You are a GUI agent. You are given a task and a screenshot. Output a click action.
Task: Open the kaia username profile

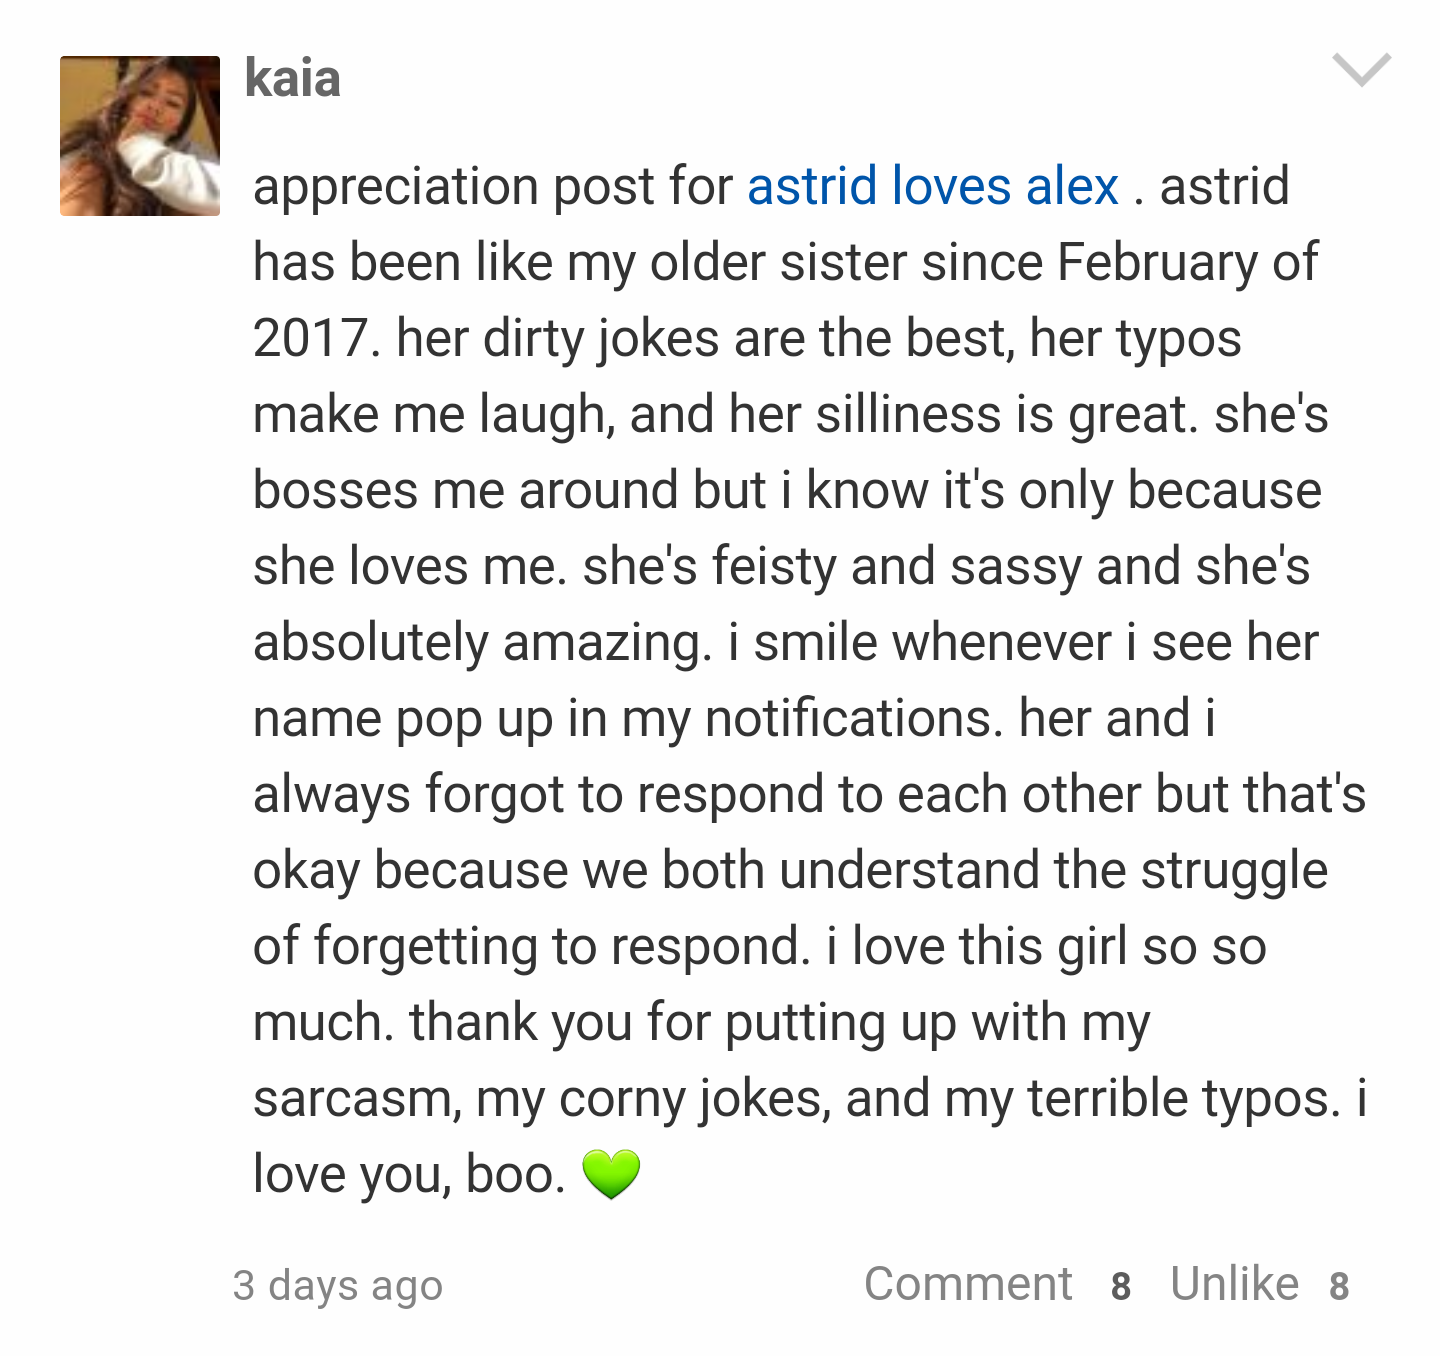(292, 78)
